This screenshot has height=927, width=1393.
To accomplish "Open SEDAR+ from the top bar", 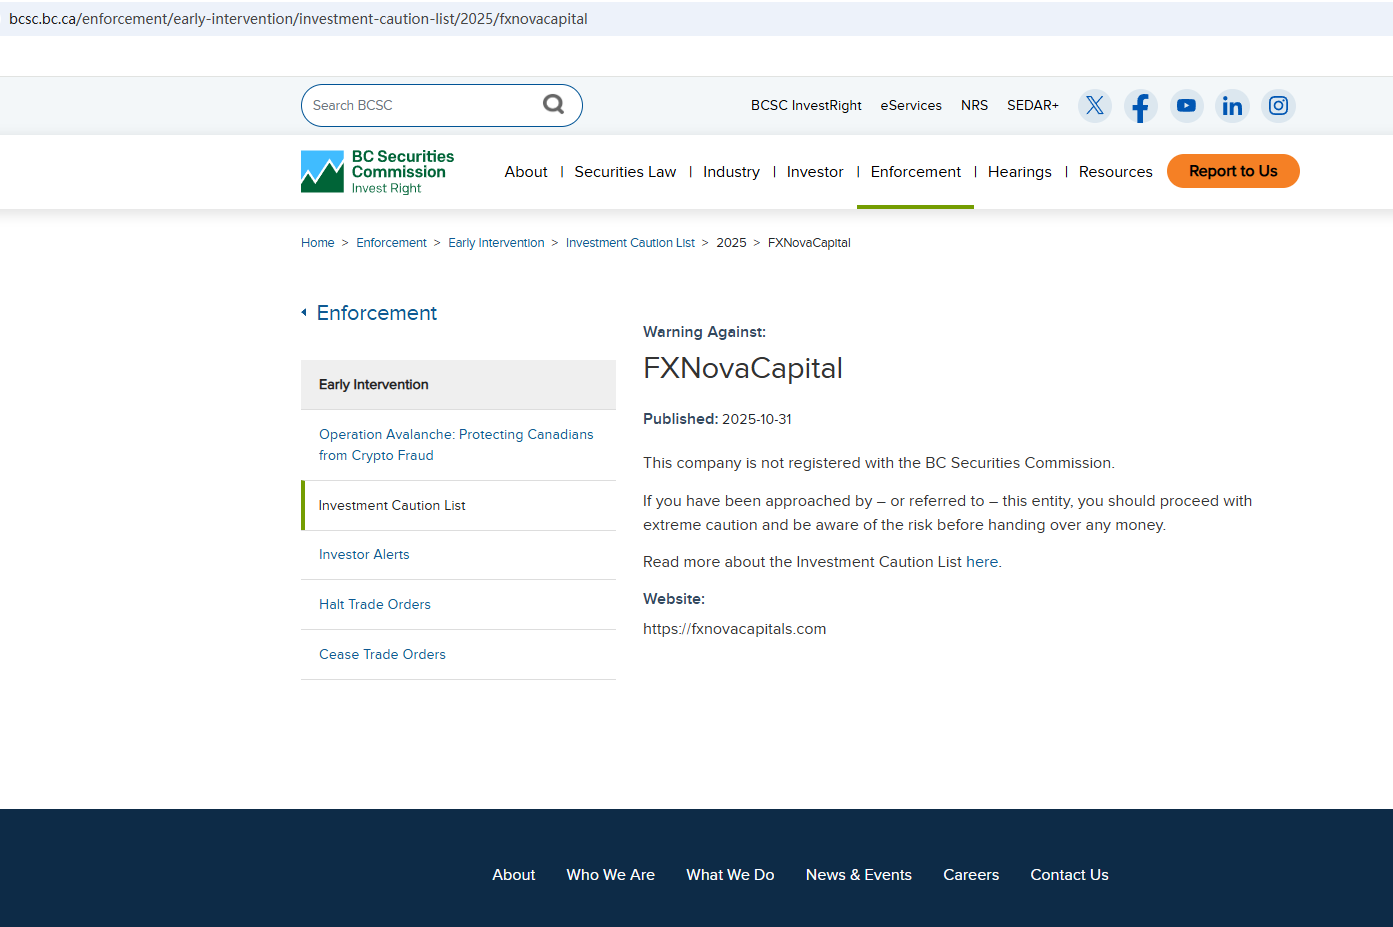I will 1032,106.
